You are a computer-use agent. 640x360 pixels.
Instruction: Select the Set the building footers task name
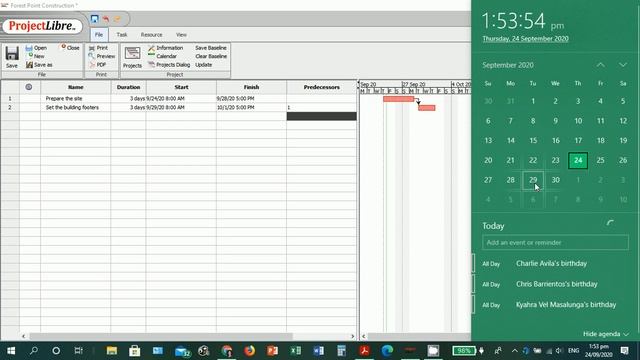[x=72, y=107]
